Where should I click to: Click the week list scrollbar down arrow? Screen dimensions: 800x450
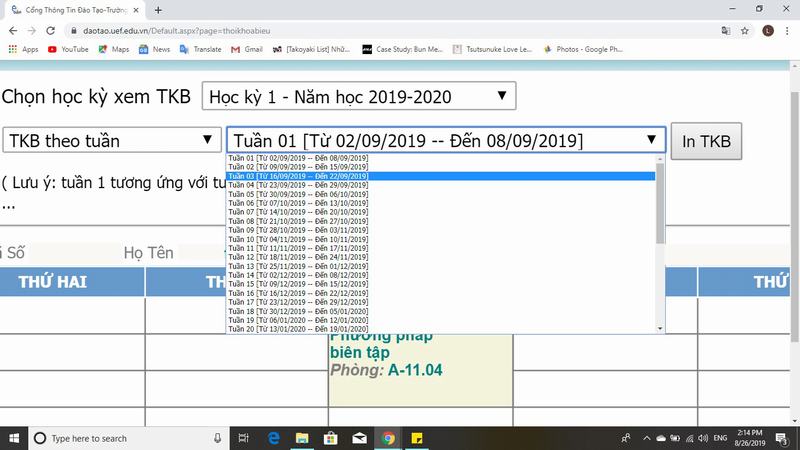click(660, 328)
